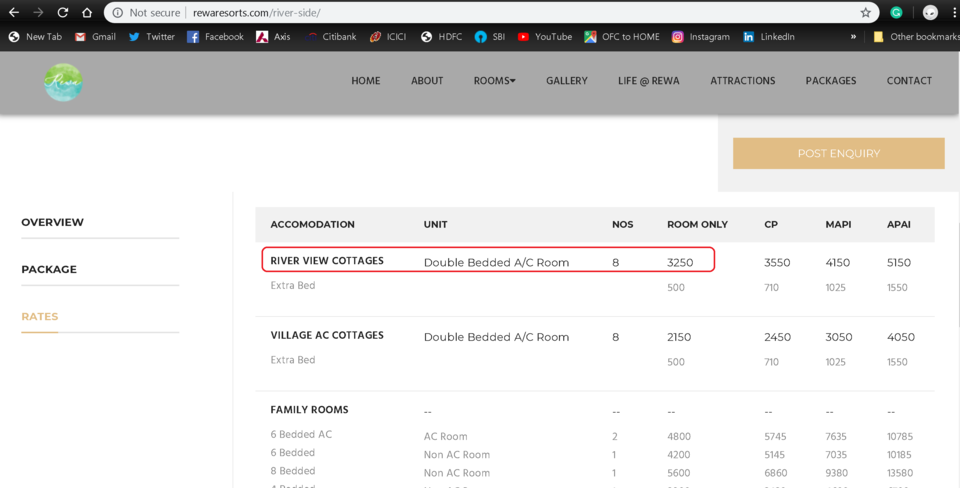The width and height of the screenshot is (960, 488).
Task: Open the Facebook bookmark
Action: (x=215, y=37)
